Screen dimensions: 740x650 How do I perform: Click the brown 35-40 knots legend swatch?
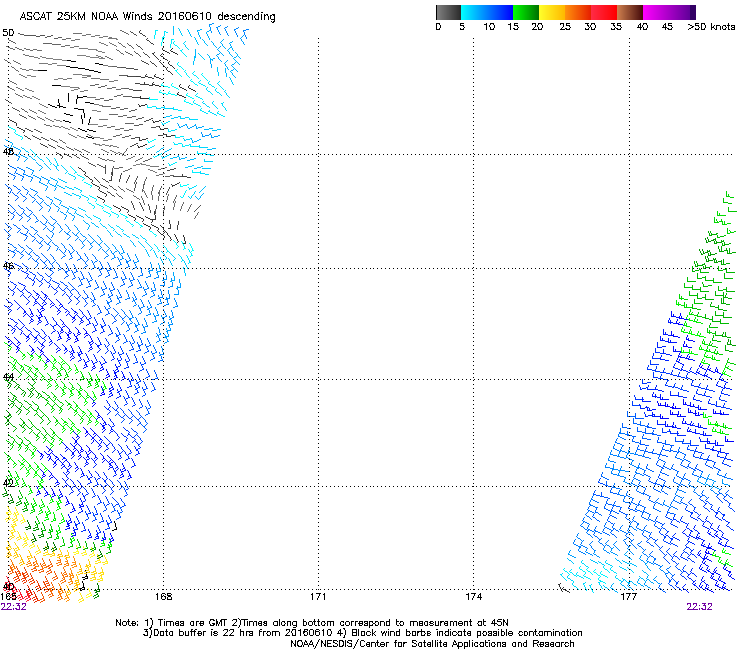[x=630, y=12]
